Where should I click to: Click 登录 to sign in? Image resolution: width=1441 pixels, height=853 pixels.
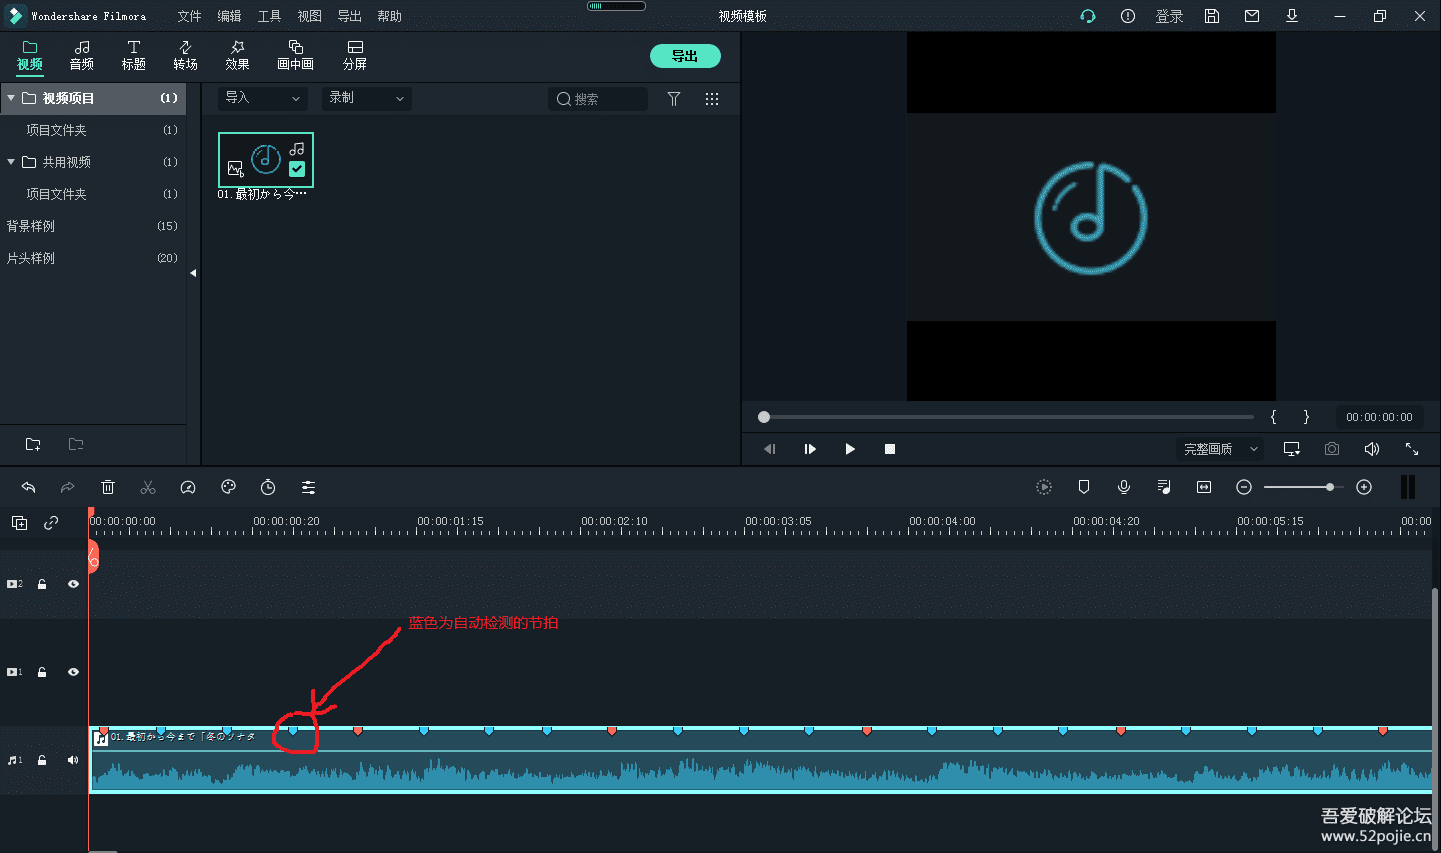coord(1169,16)
